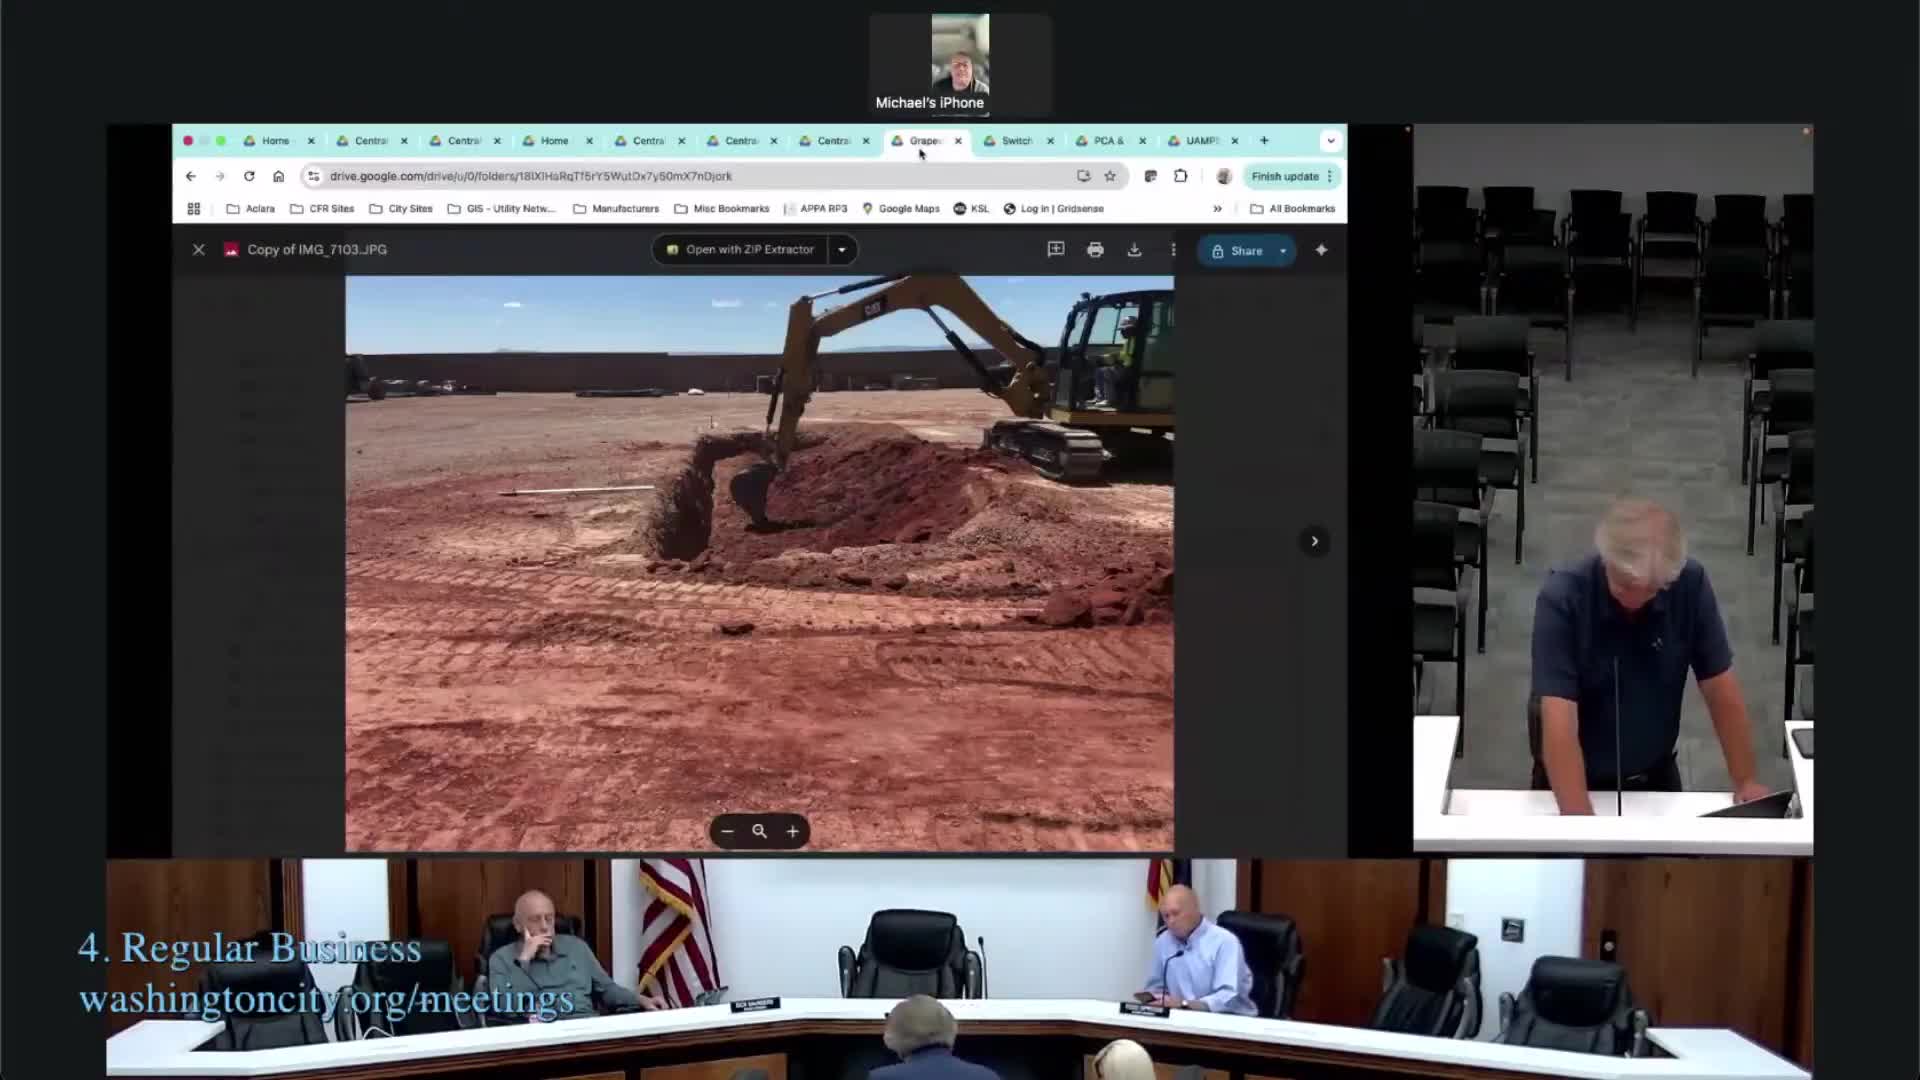Print the image using printer icon
1920x1080 pixels.
point(1095,250)
